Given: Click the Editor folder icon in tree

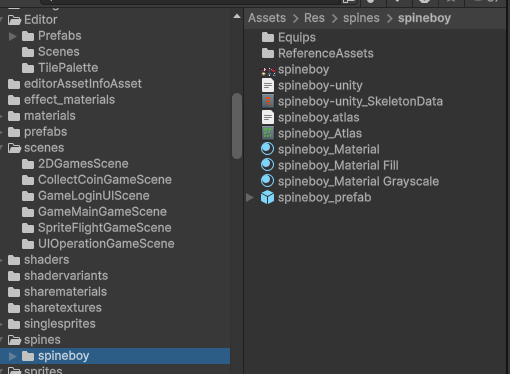Looking at the screenshot, I should (x=15, y=20).
